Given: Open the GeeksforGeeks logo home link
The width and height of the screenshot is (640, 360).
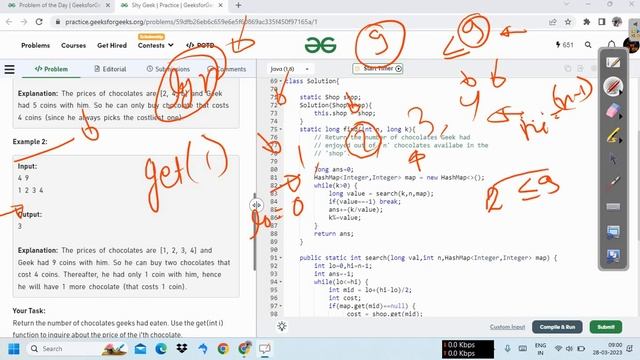Looking at the screenshot, I should click(320, 45).
